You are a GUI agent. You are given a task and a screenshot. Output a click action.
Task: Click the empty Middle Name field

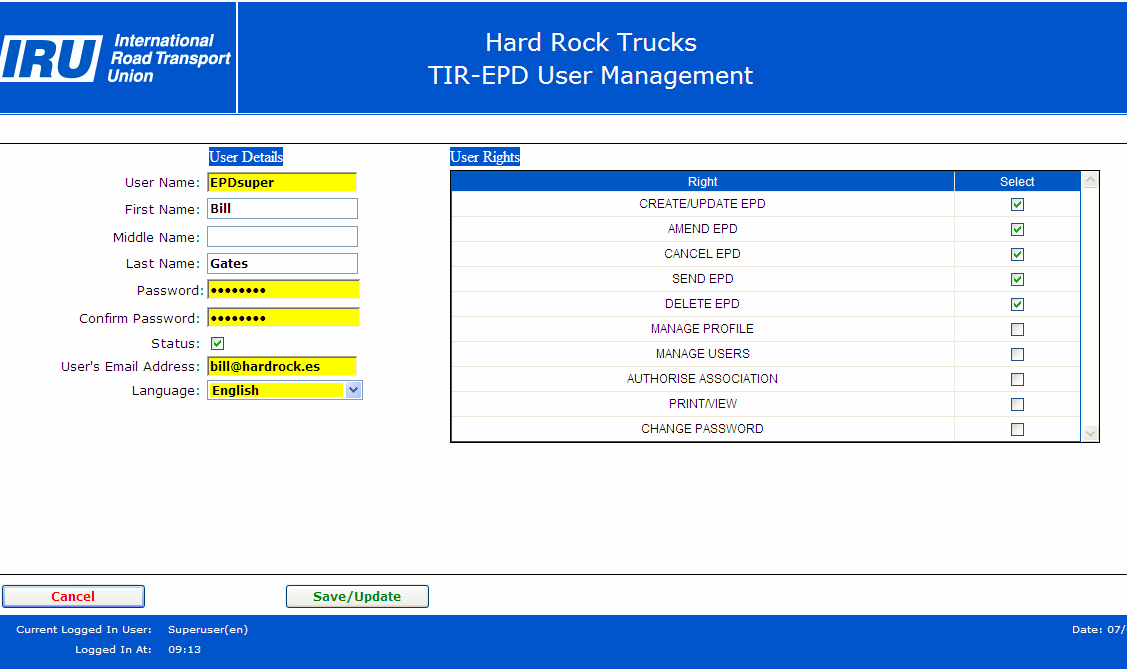pos(282,236)
